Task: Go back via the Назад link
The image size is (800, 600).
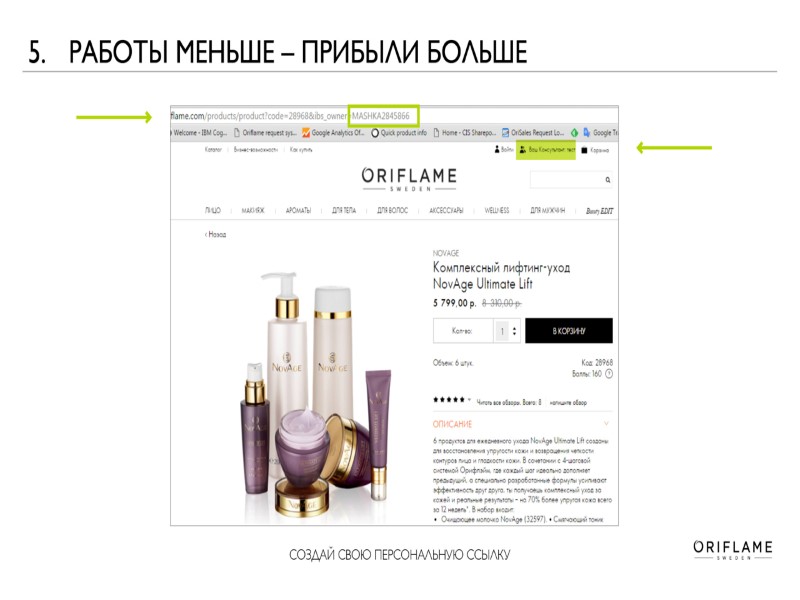Action: [215, 235]
